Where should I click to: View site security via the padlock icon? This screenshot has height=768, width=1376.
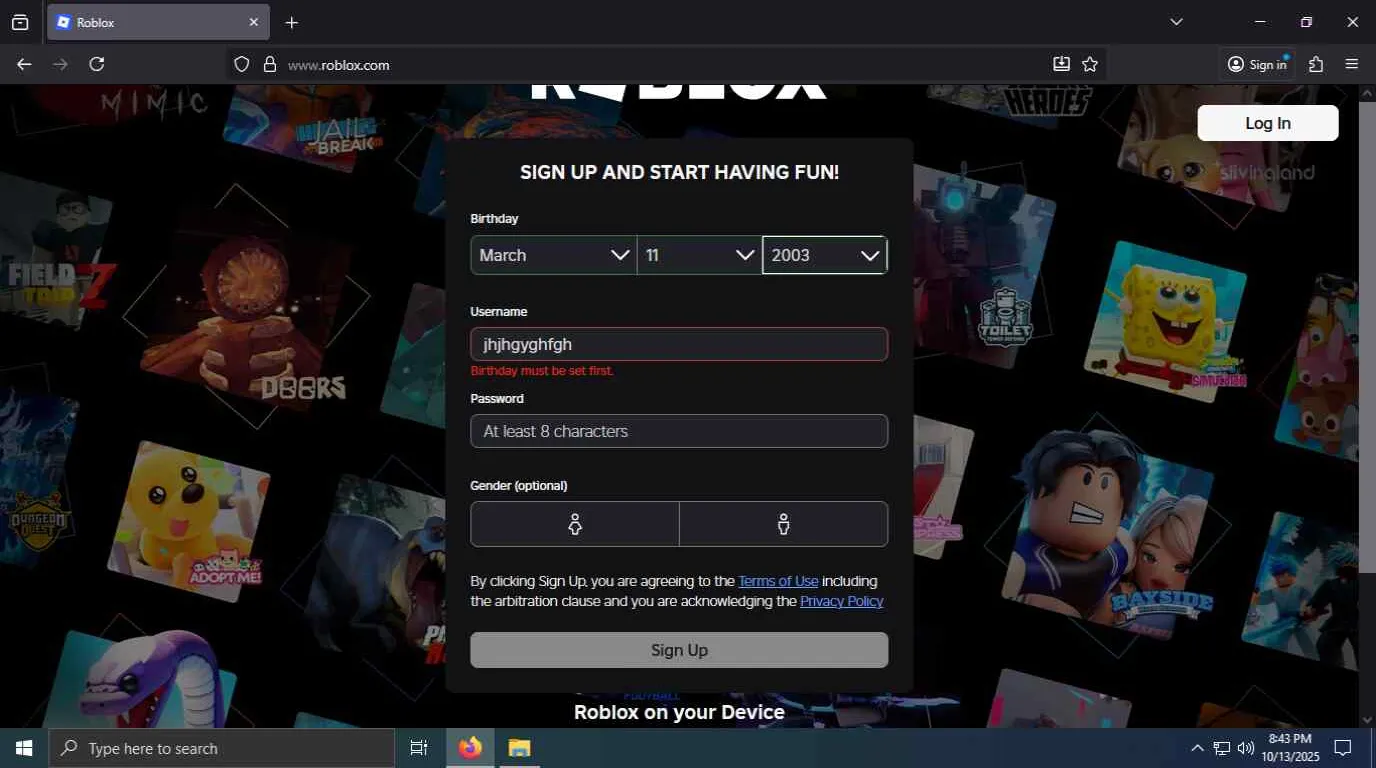click(x=269, y=64)
